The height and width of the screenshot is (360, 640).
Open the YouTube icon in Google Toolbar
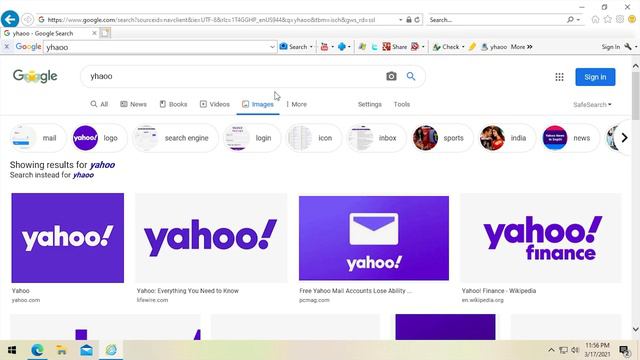click(324, 47)
